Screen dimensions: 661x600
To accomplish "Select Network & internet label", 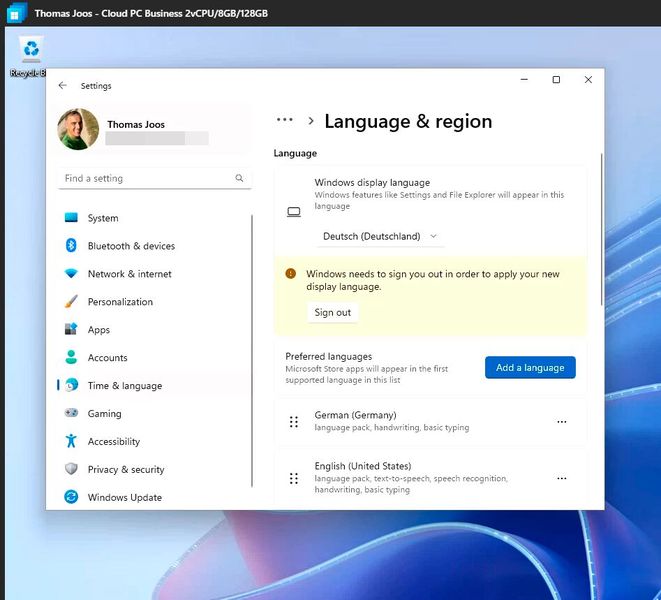I will pos(129,274).
